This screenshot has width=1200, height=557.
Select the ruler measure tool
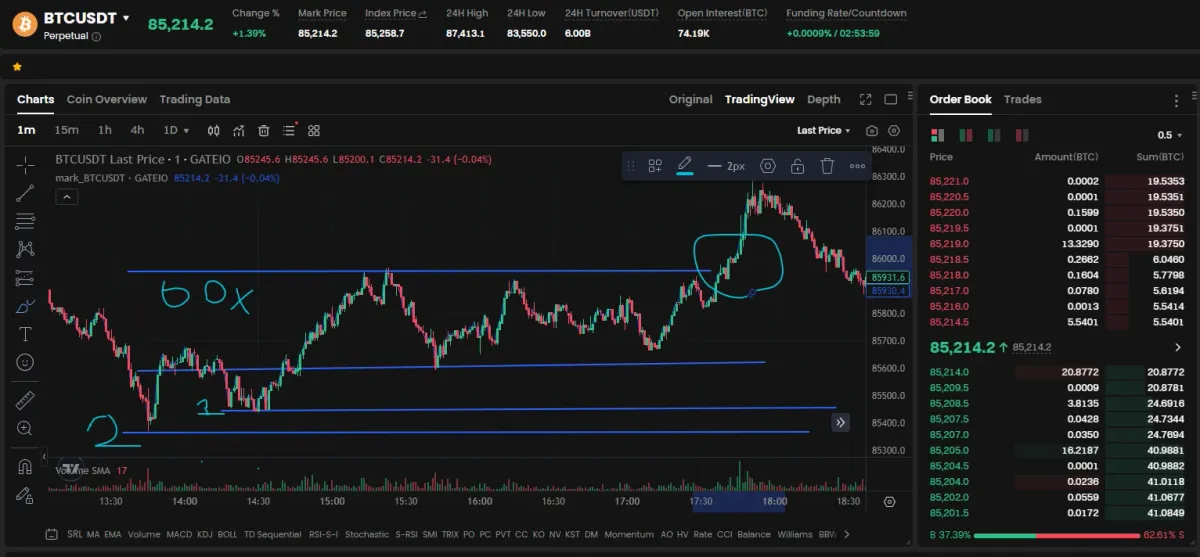click(x=25, y=401)
